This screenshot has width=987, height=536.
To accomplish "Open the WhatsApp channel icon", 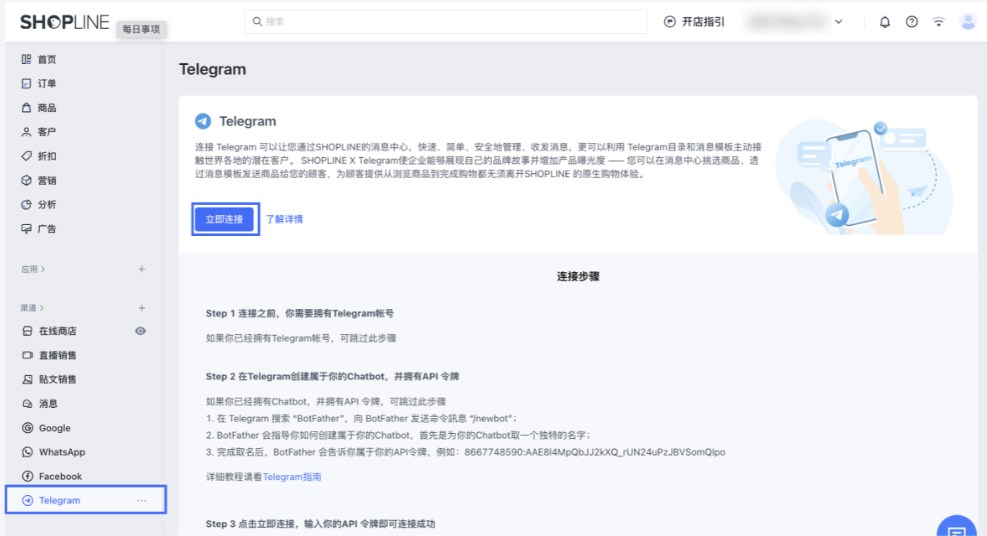I will tap(27, 452).
